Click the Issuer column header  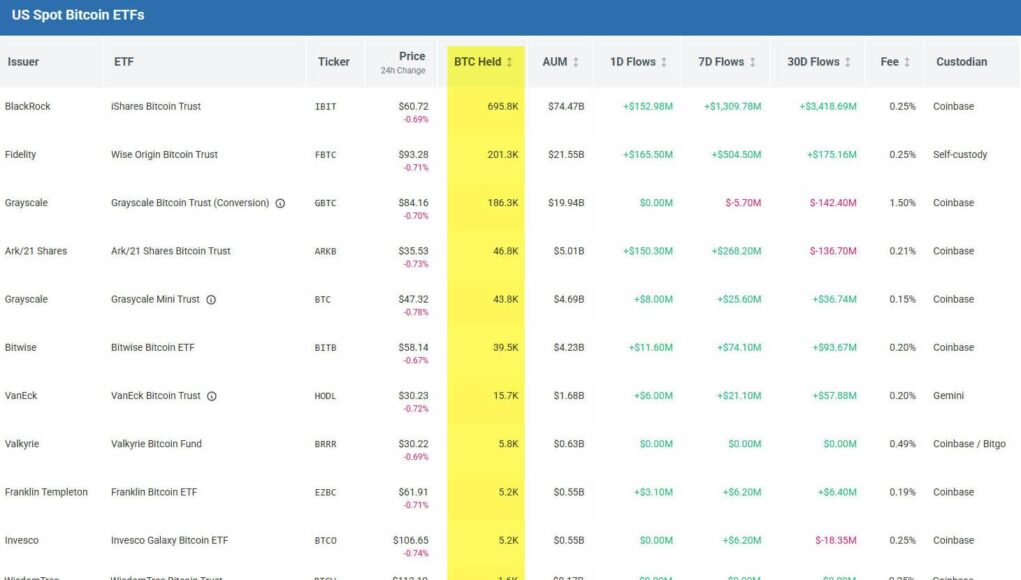tap(23, 62)
